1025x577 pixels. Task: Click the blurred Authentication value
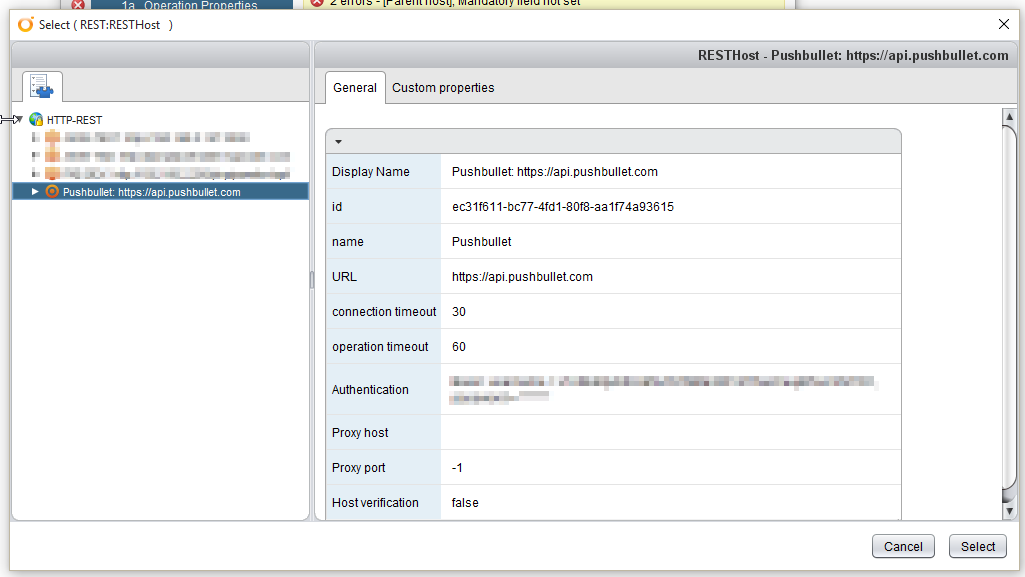[x=664, y=389]
